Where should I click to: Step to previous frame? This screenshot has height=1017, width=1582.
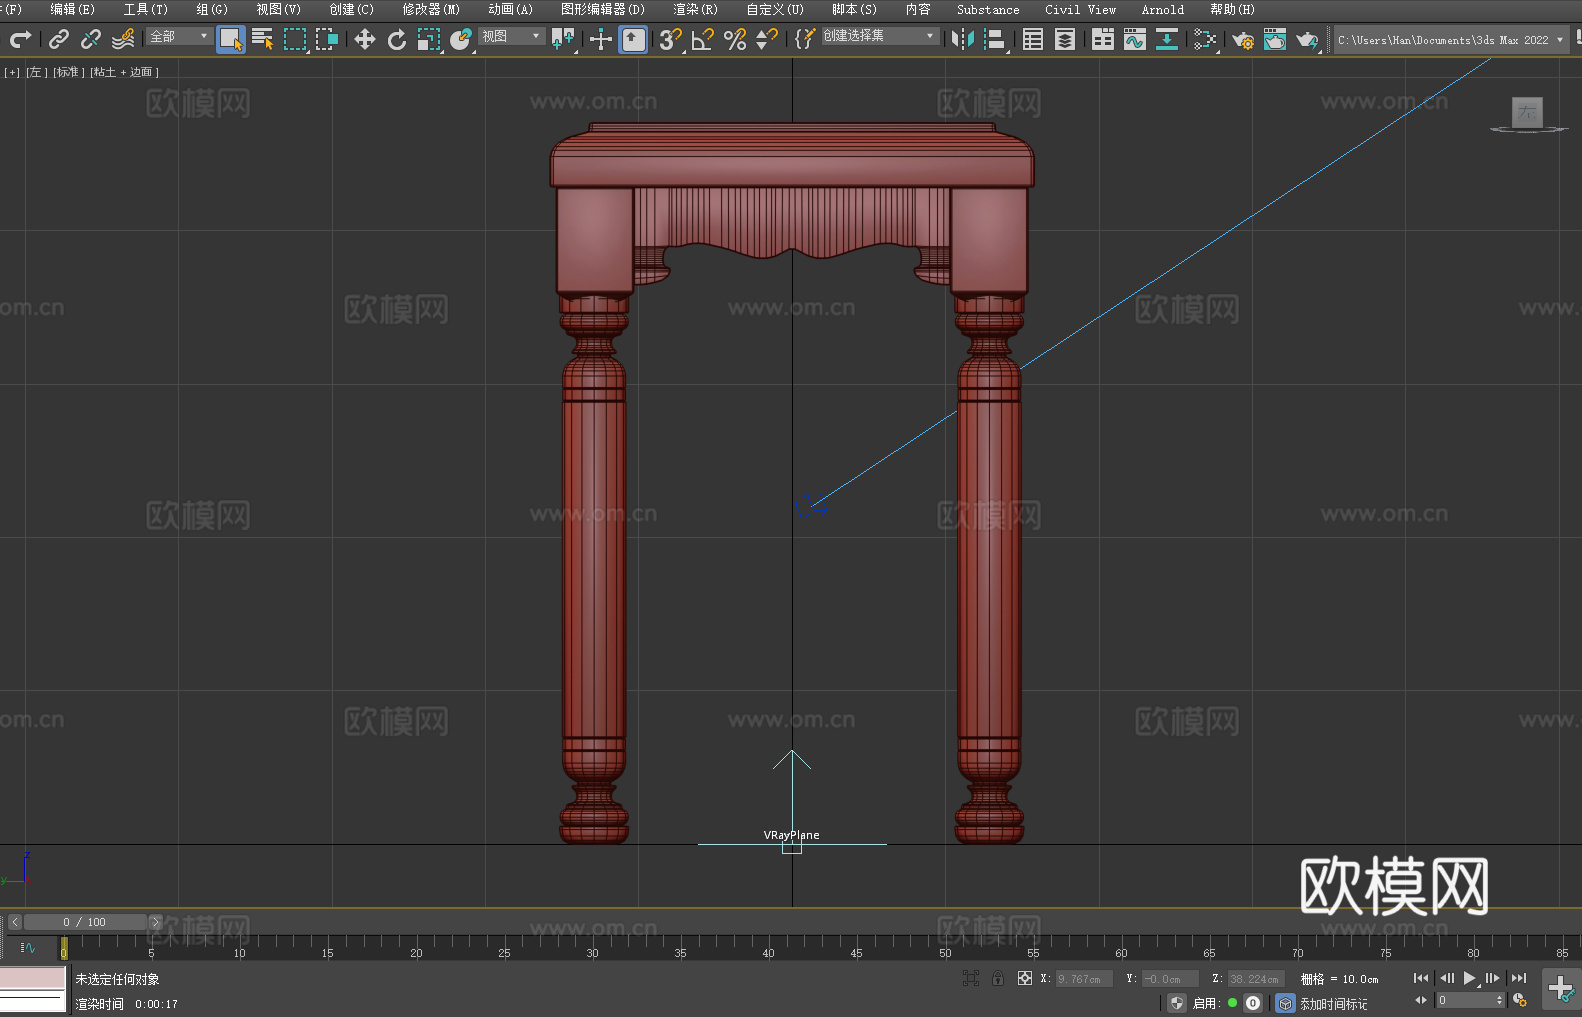coord(1446,978)
